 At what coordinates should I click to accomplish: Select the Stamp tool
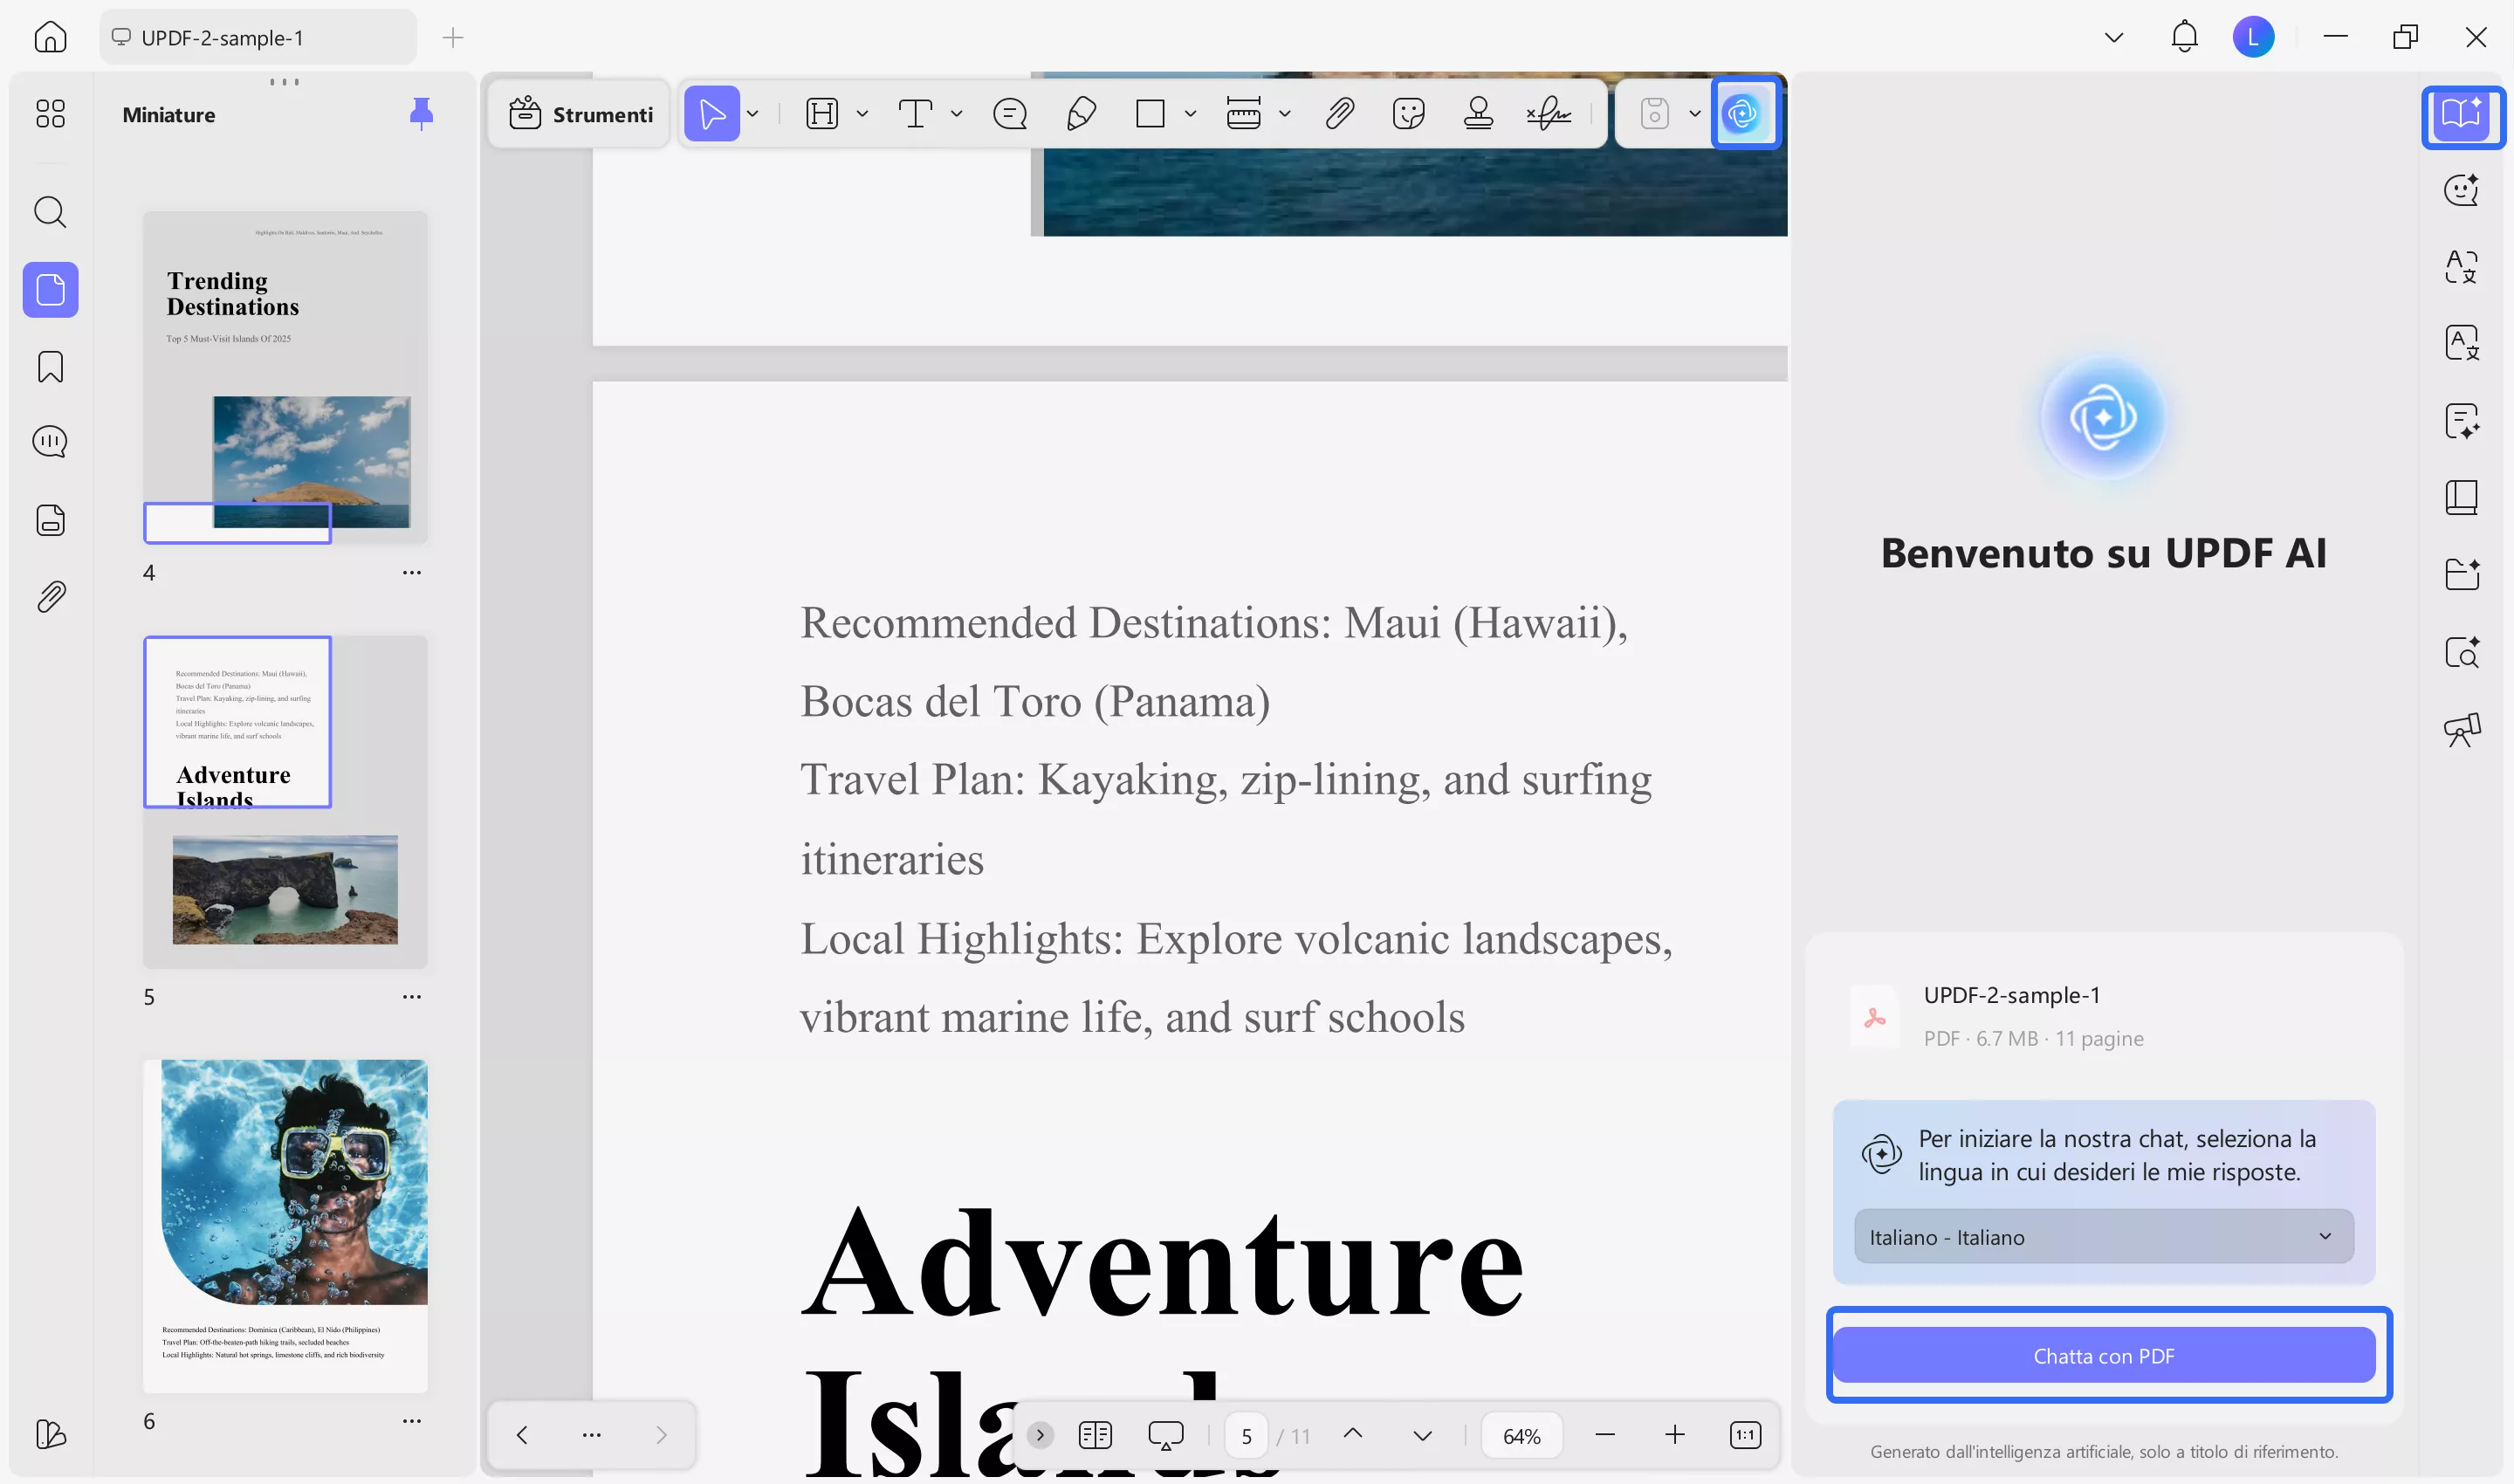[1478, 113]
